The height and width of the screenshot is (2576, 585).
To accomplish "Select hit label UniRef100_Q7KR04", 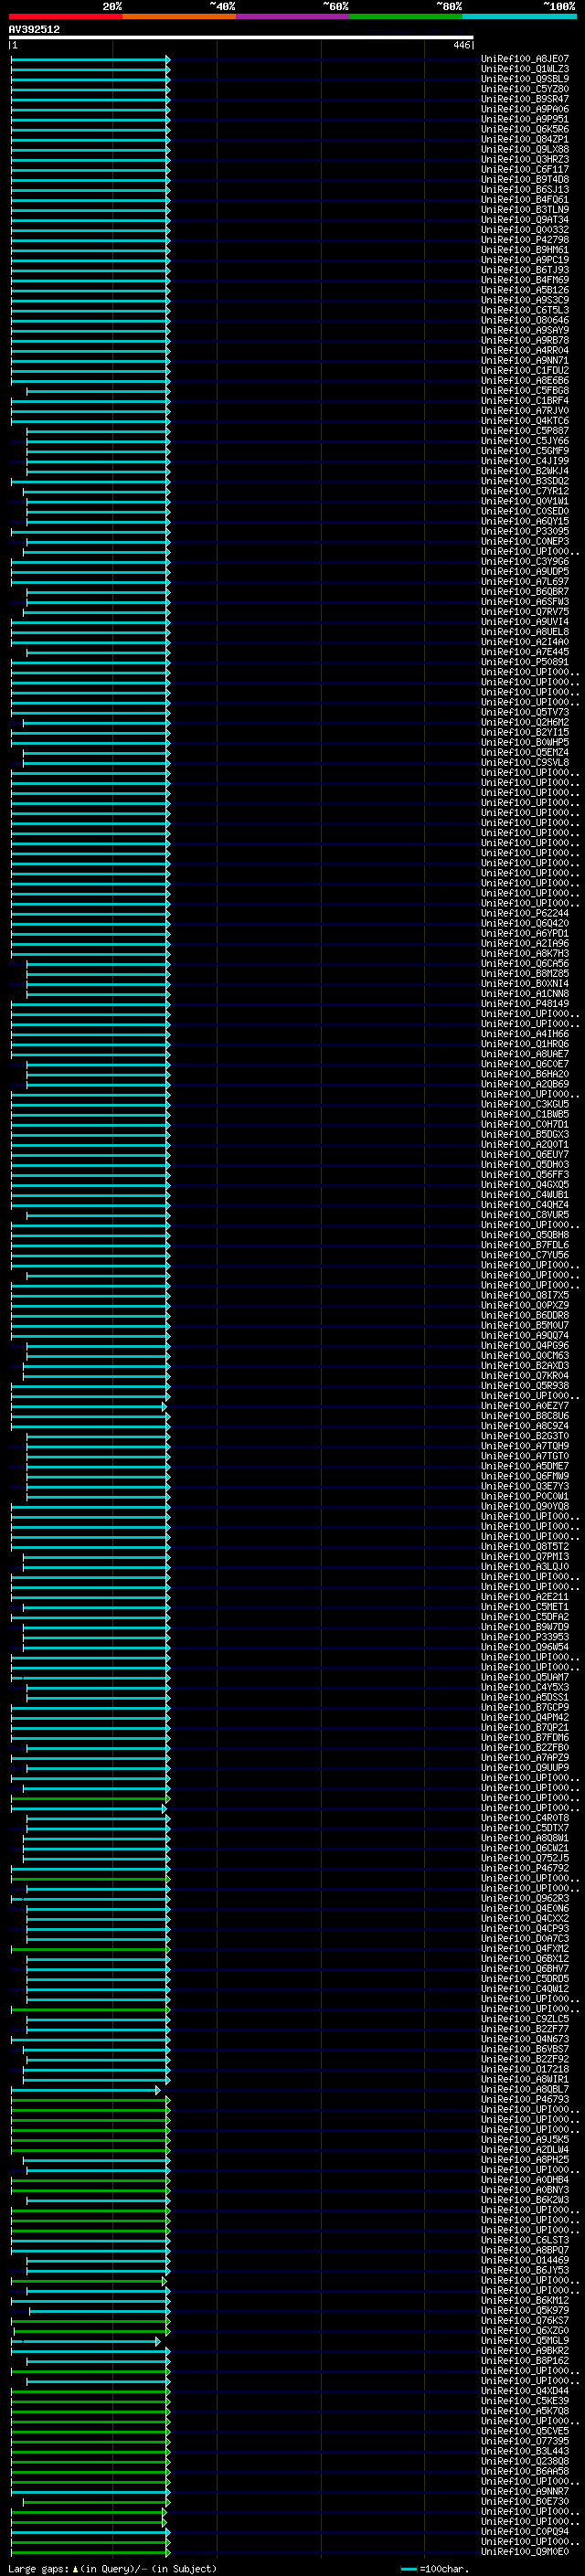I will pos(525,1376).
